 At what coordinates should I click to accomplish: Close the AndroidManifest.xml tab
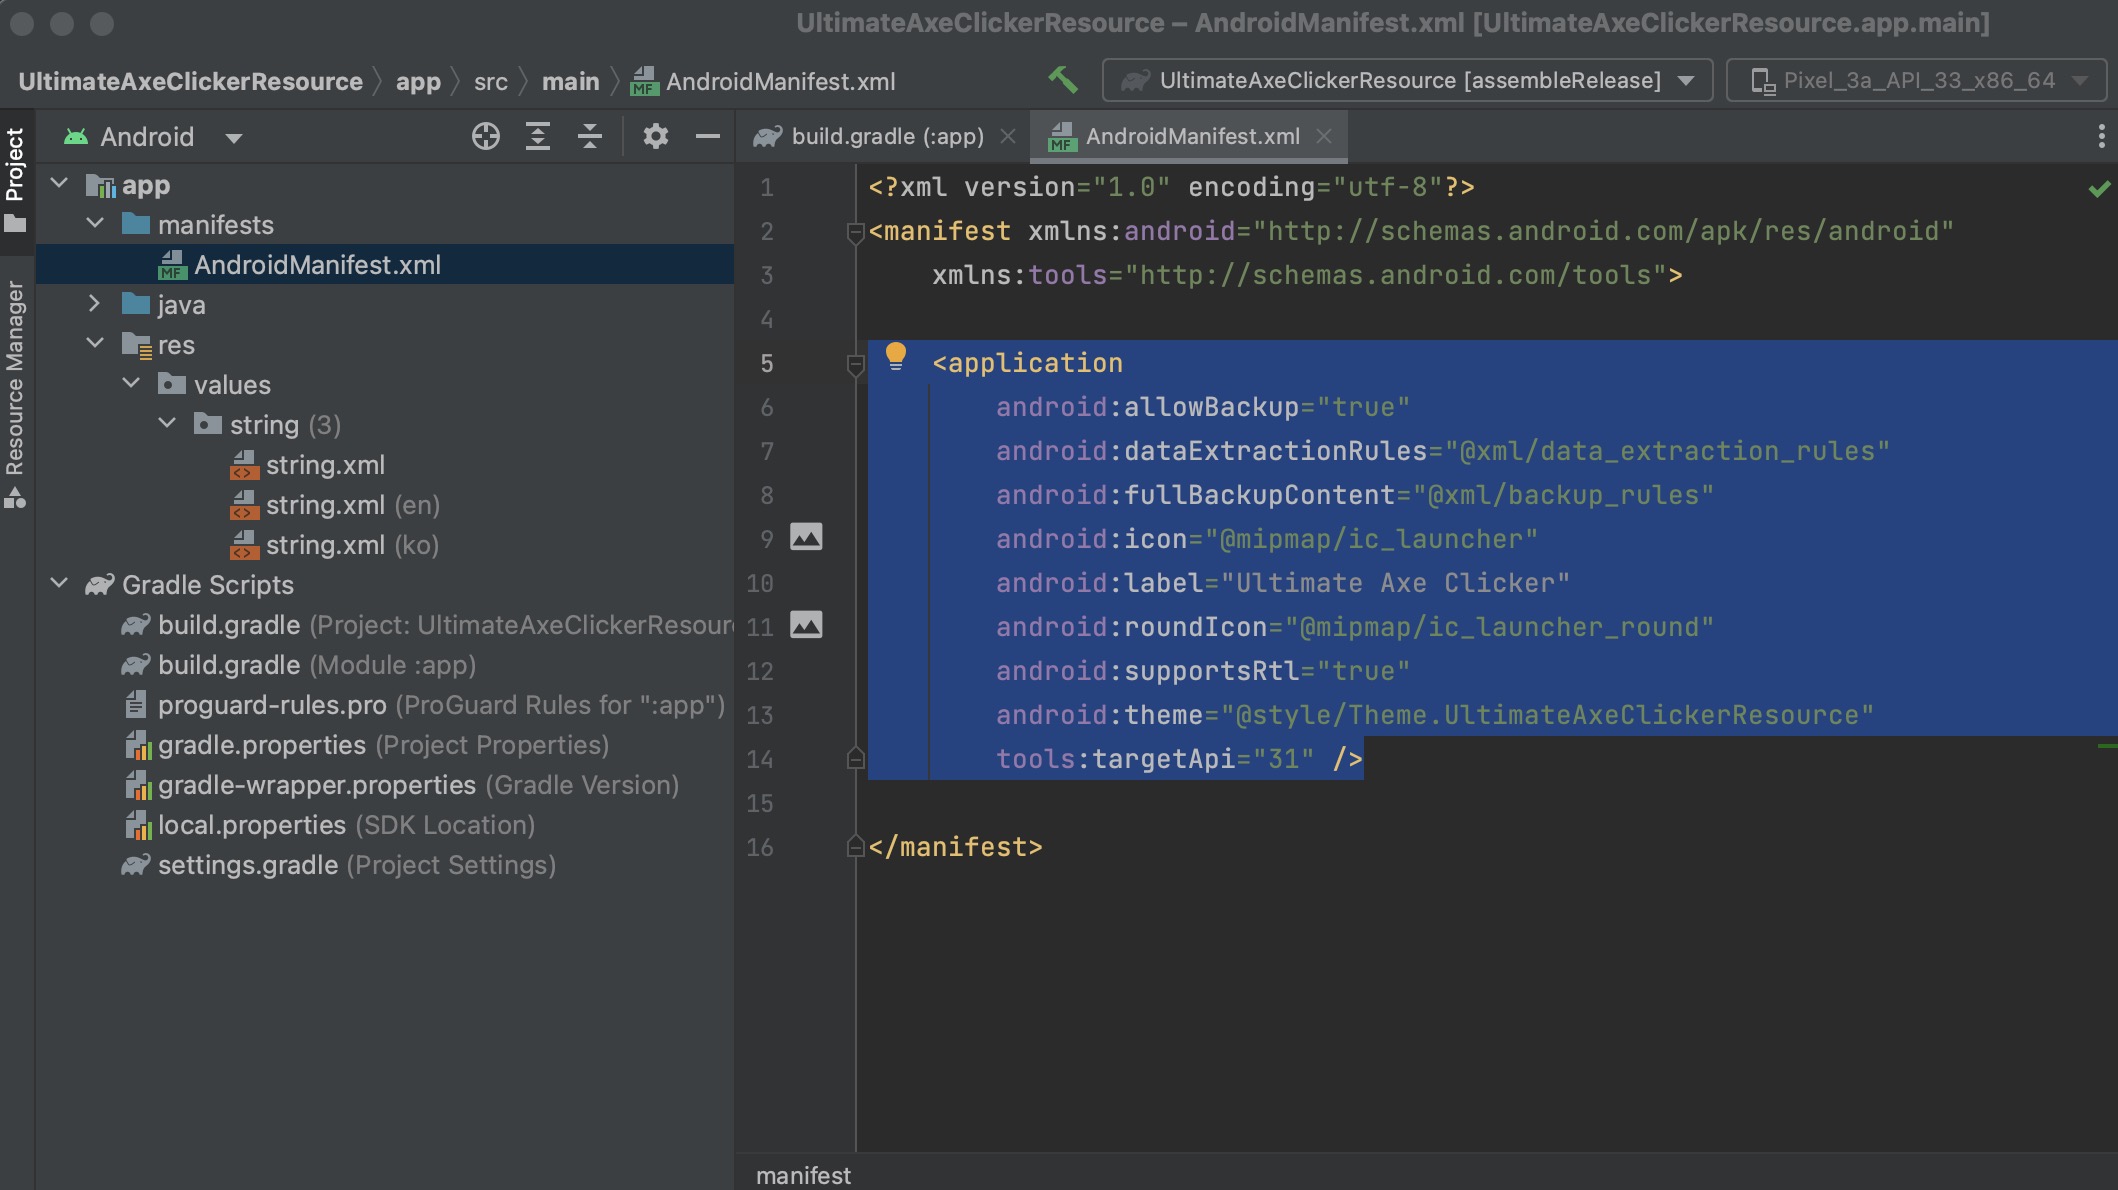point(1324,136)
